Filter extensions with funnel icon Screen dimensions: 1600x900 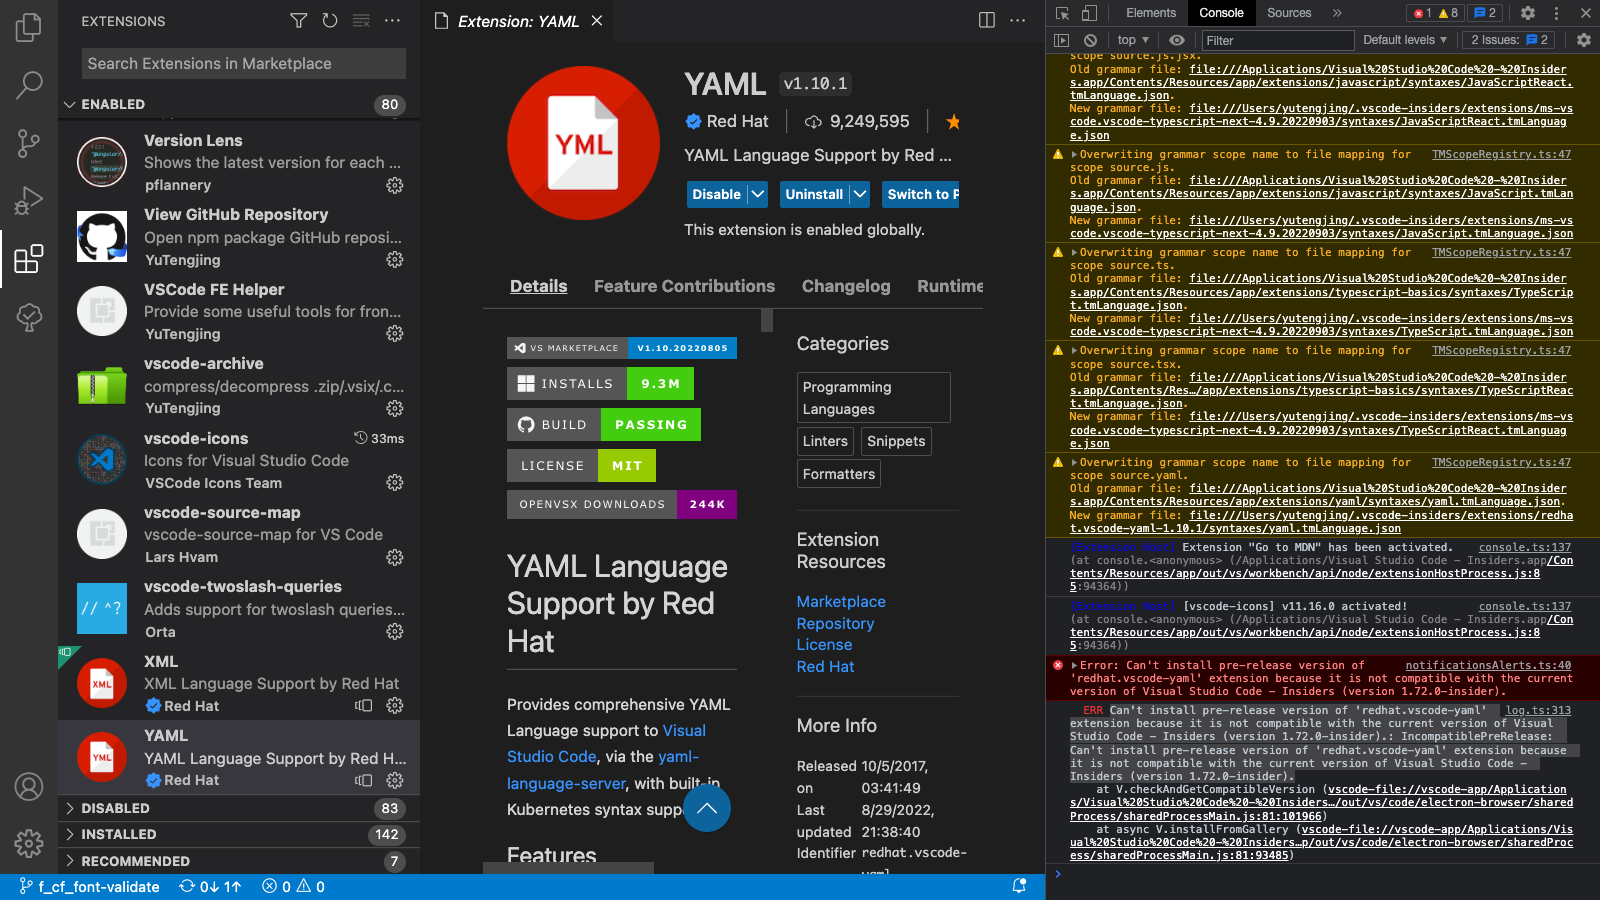[x=298, y=20]
